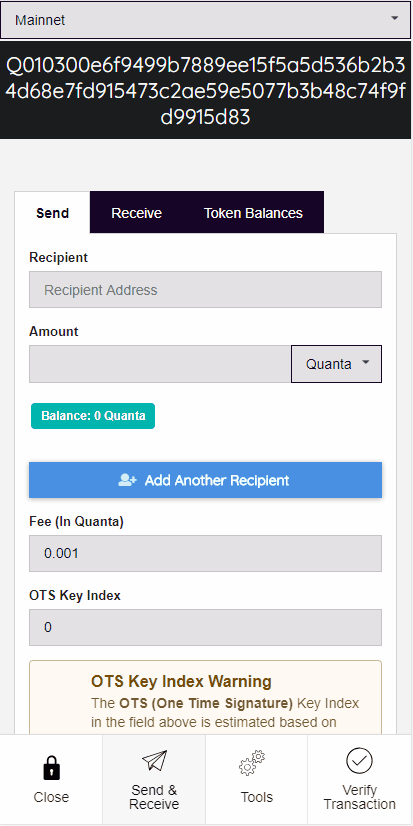413x826 pixels.
Task: Click the padlock Close wallet icon
Action: coord(51,770)
